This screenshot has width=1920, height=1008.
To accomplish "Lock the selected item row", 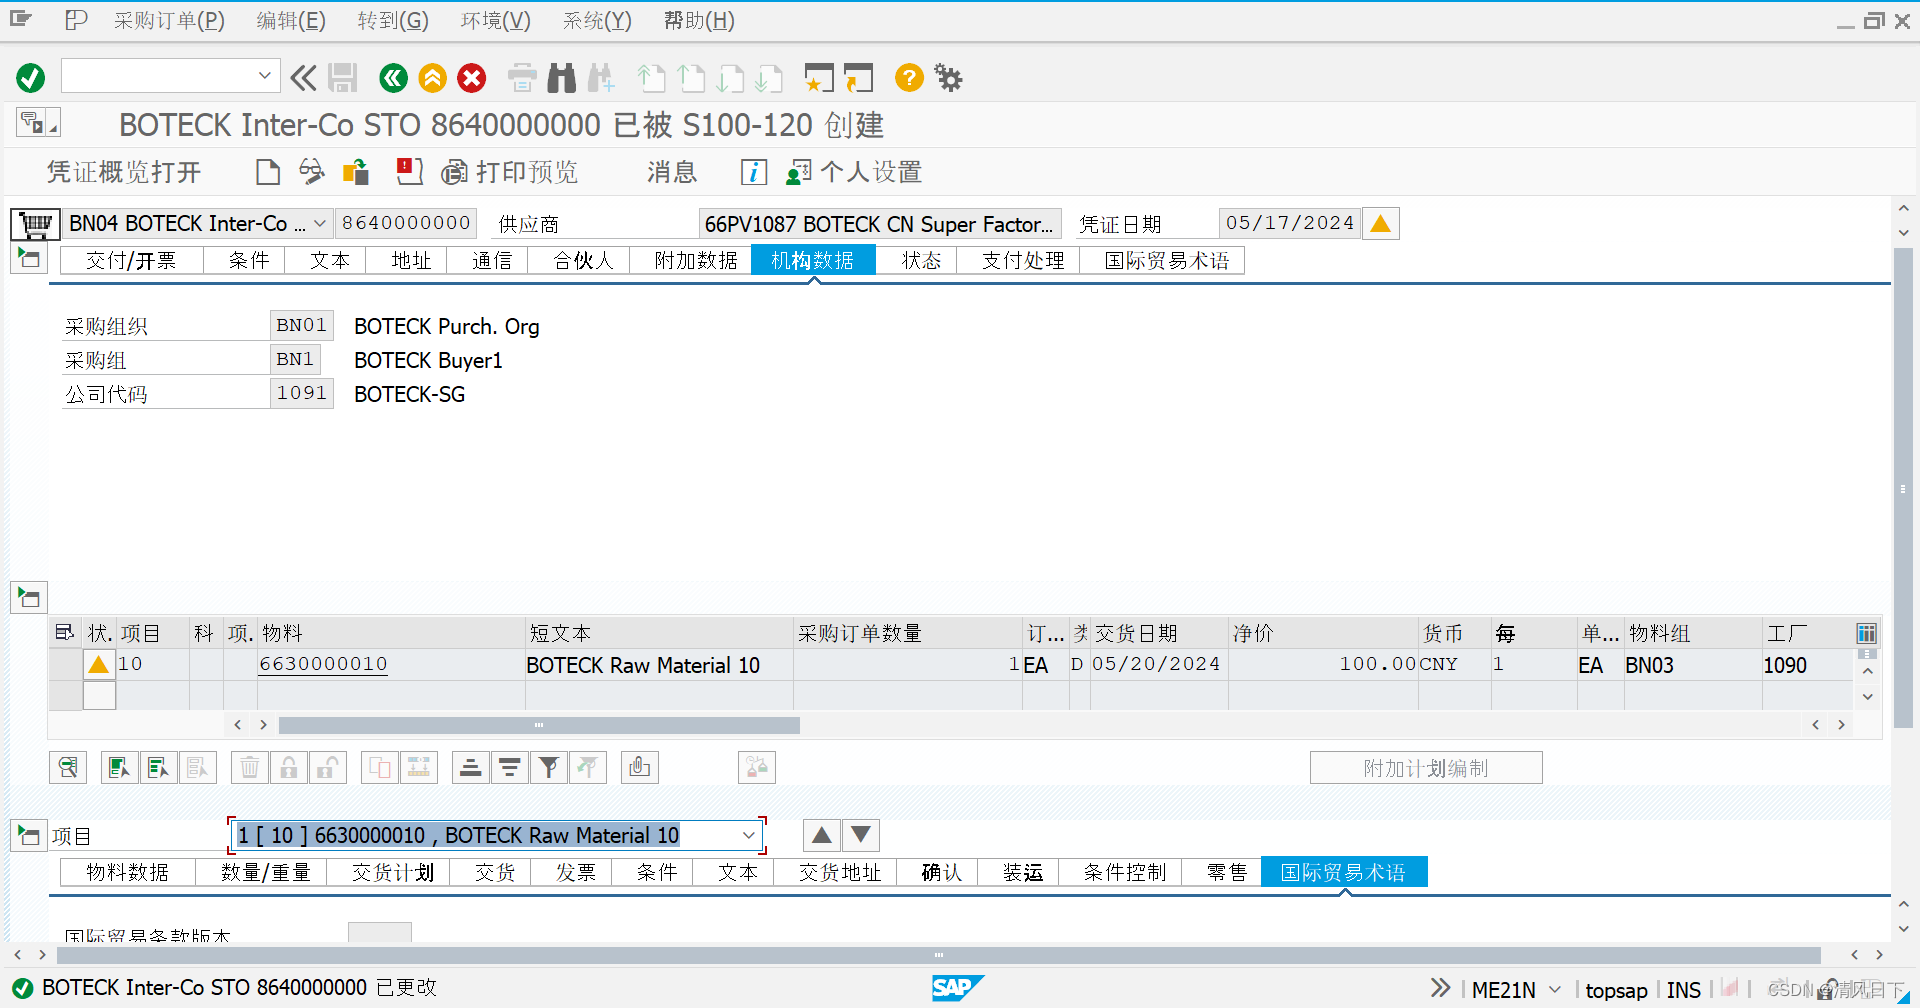I will [288, 767].
